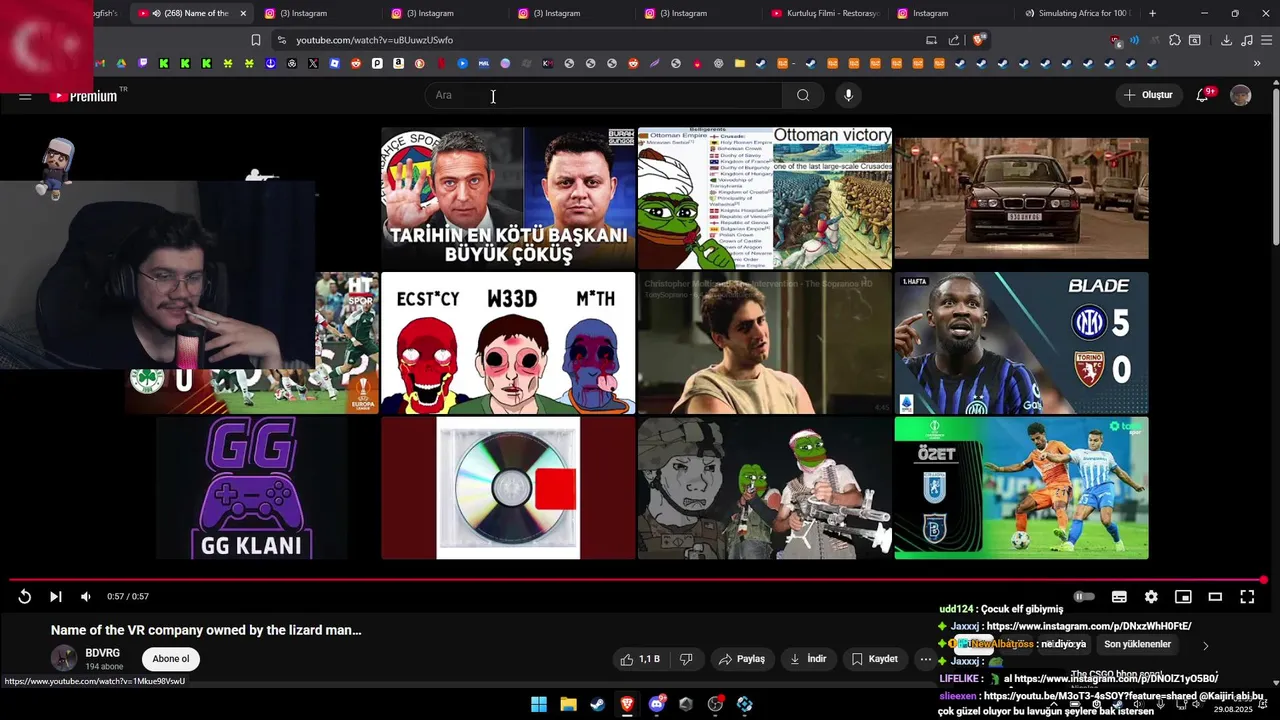Open the ECST*CY W33D M*TH thumbnail
1280x720 pixels.
508,343
